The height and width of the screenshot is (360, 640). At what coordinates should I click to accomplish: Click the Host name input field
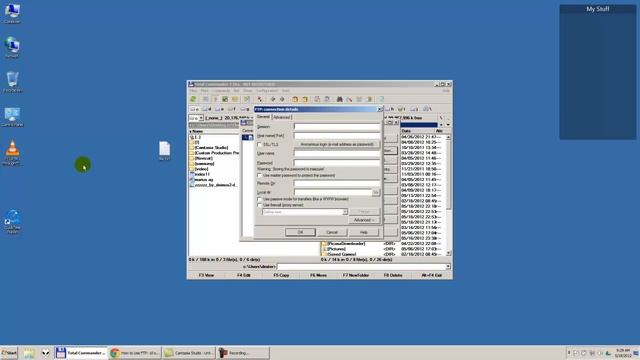point(337,136)
